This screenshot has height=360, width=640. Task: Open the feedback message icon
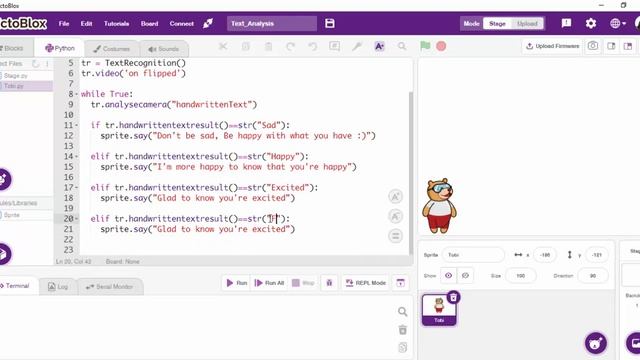coord(566,23)
